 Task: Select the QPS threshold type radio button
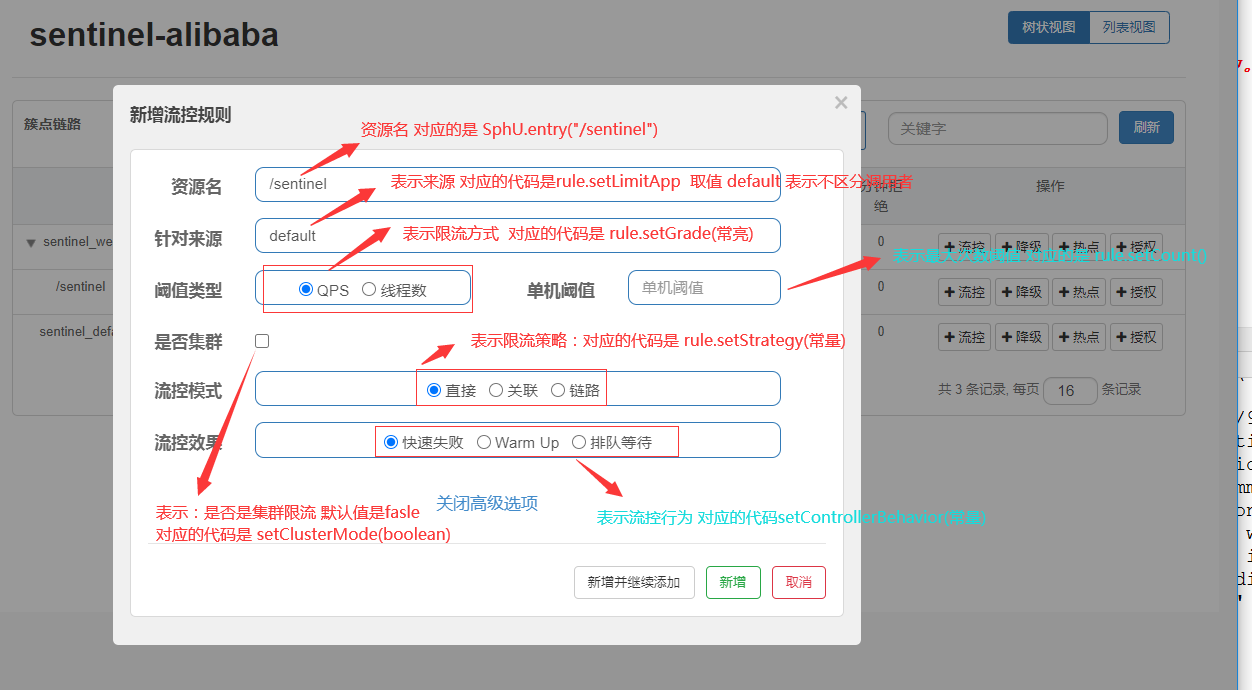point(306,289)
